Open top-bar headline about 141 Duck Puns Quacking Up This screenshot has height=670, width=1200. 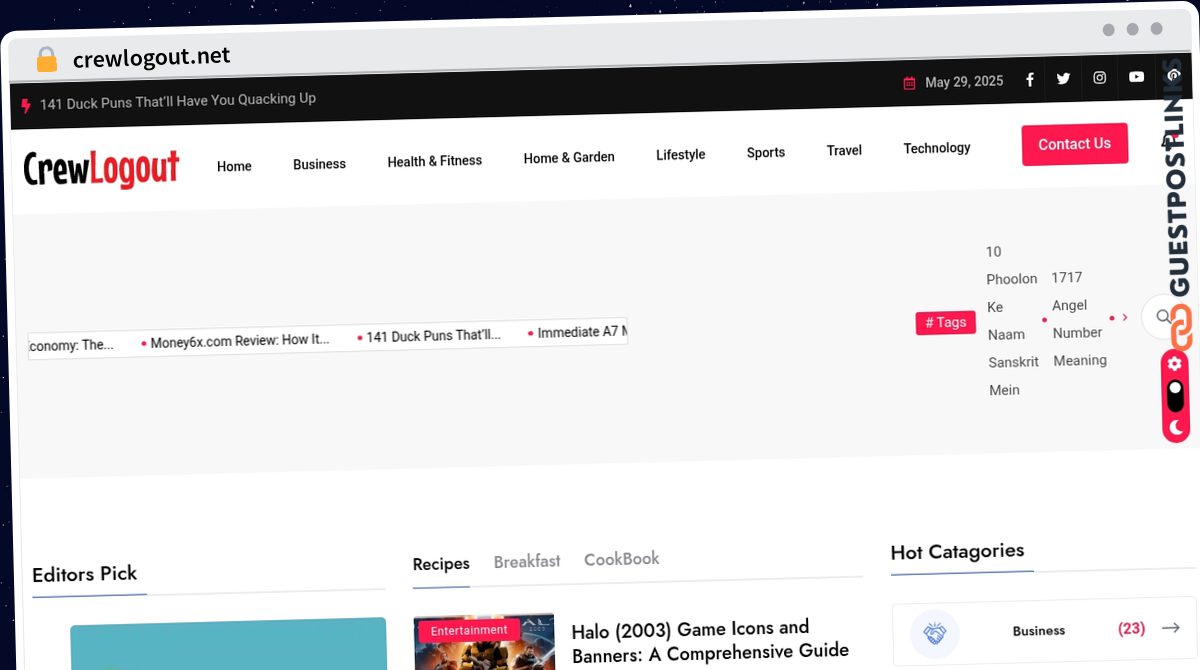[178, 101]
